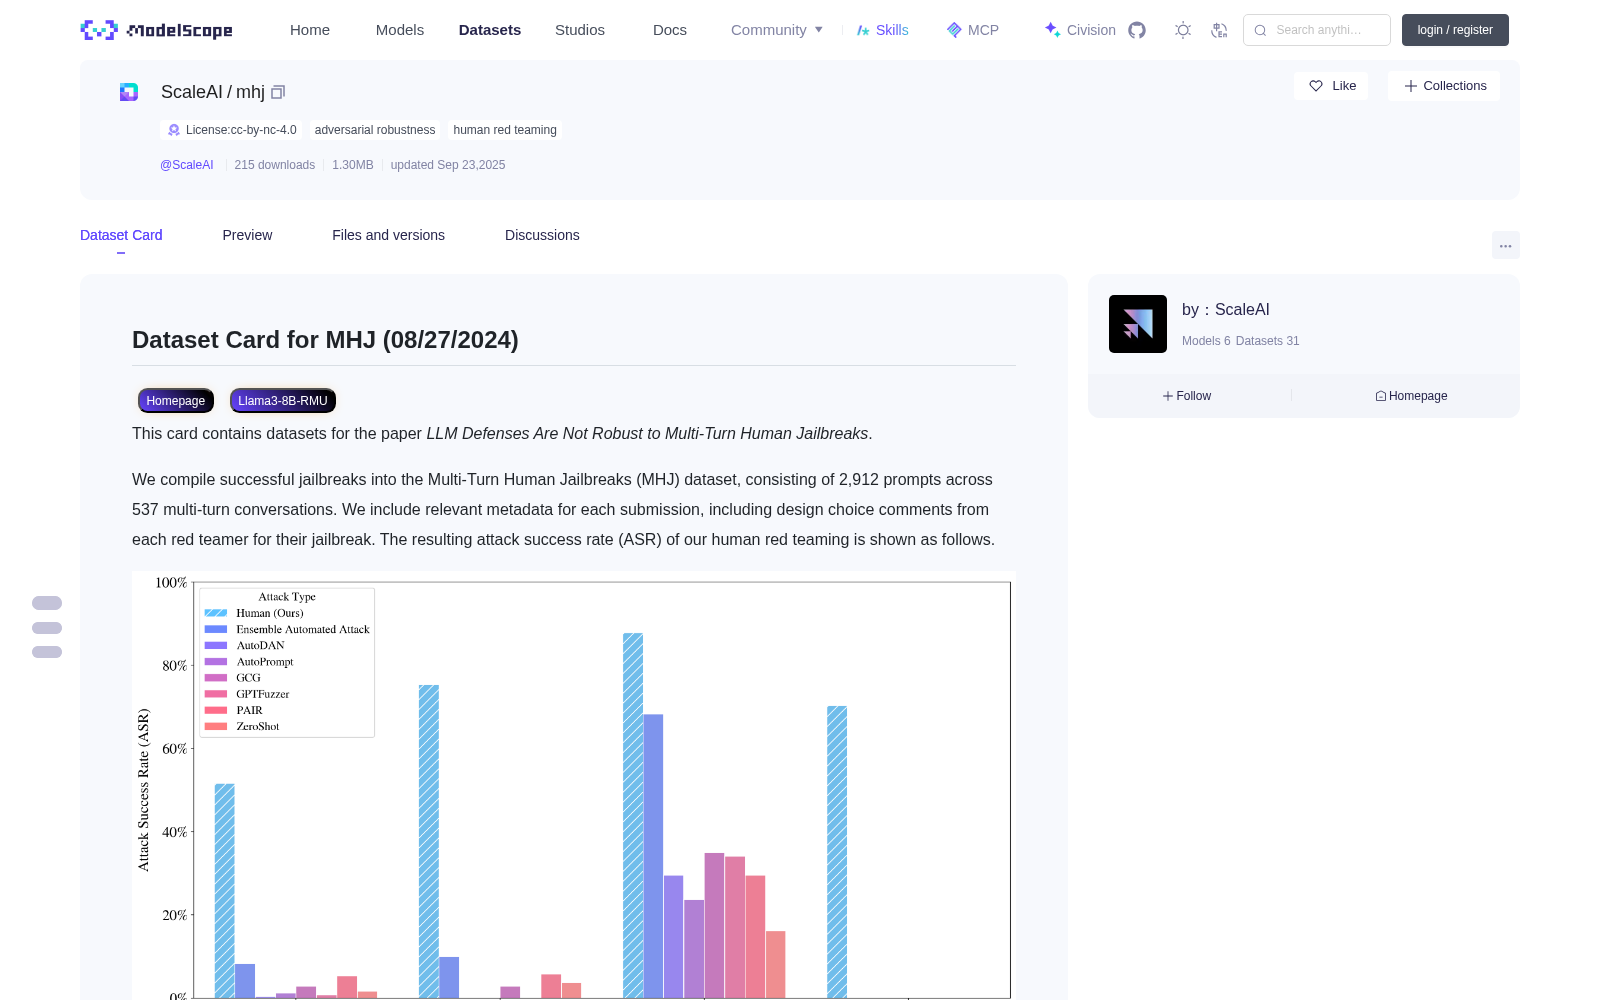Add dataset to Collections
Viewport: 1600px width, 1000px height.
tap(1444, 86)
